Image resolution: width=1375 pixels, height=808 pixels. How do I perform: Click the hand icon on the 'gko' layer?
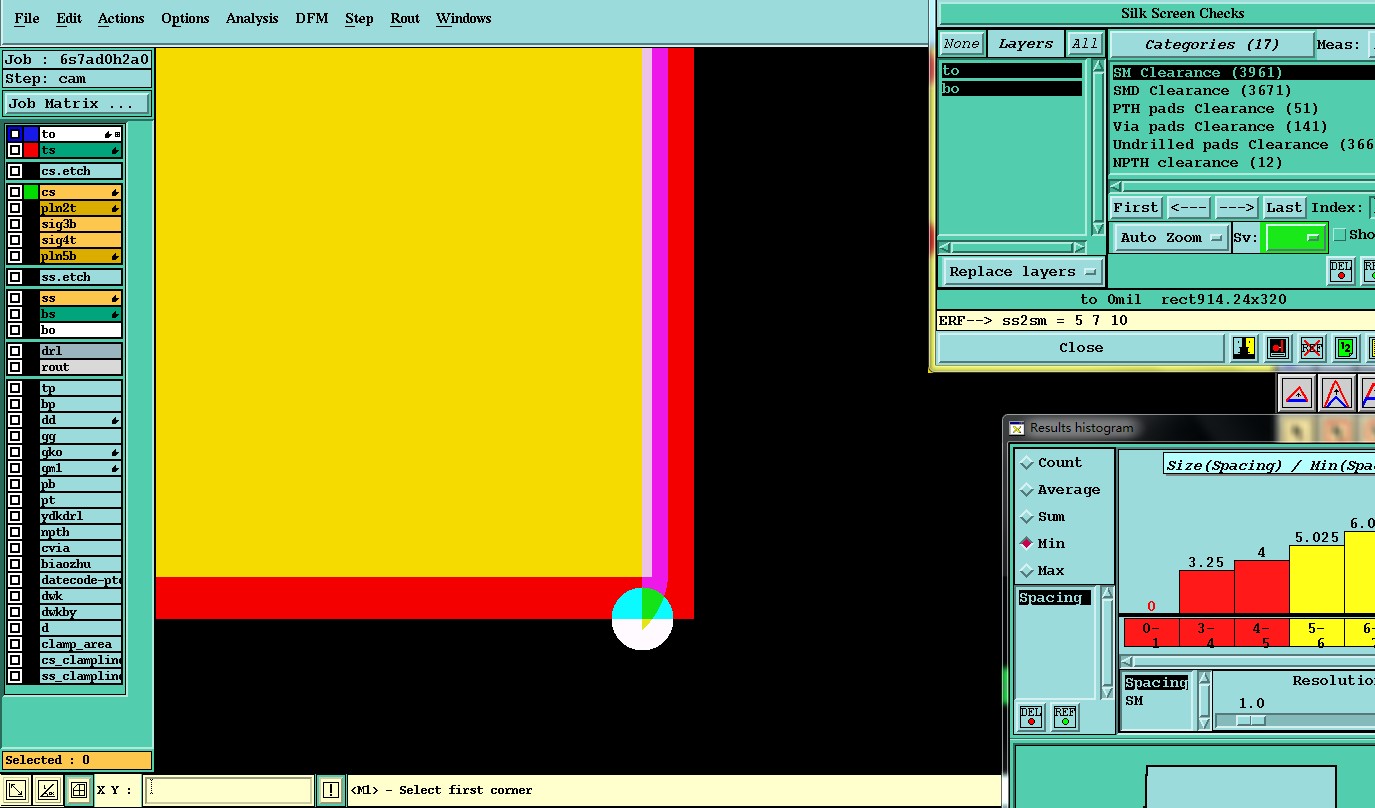115,453
